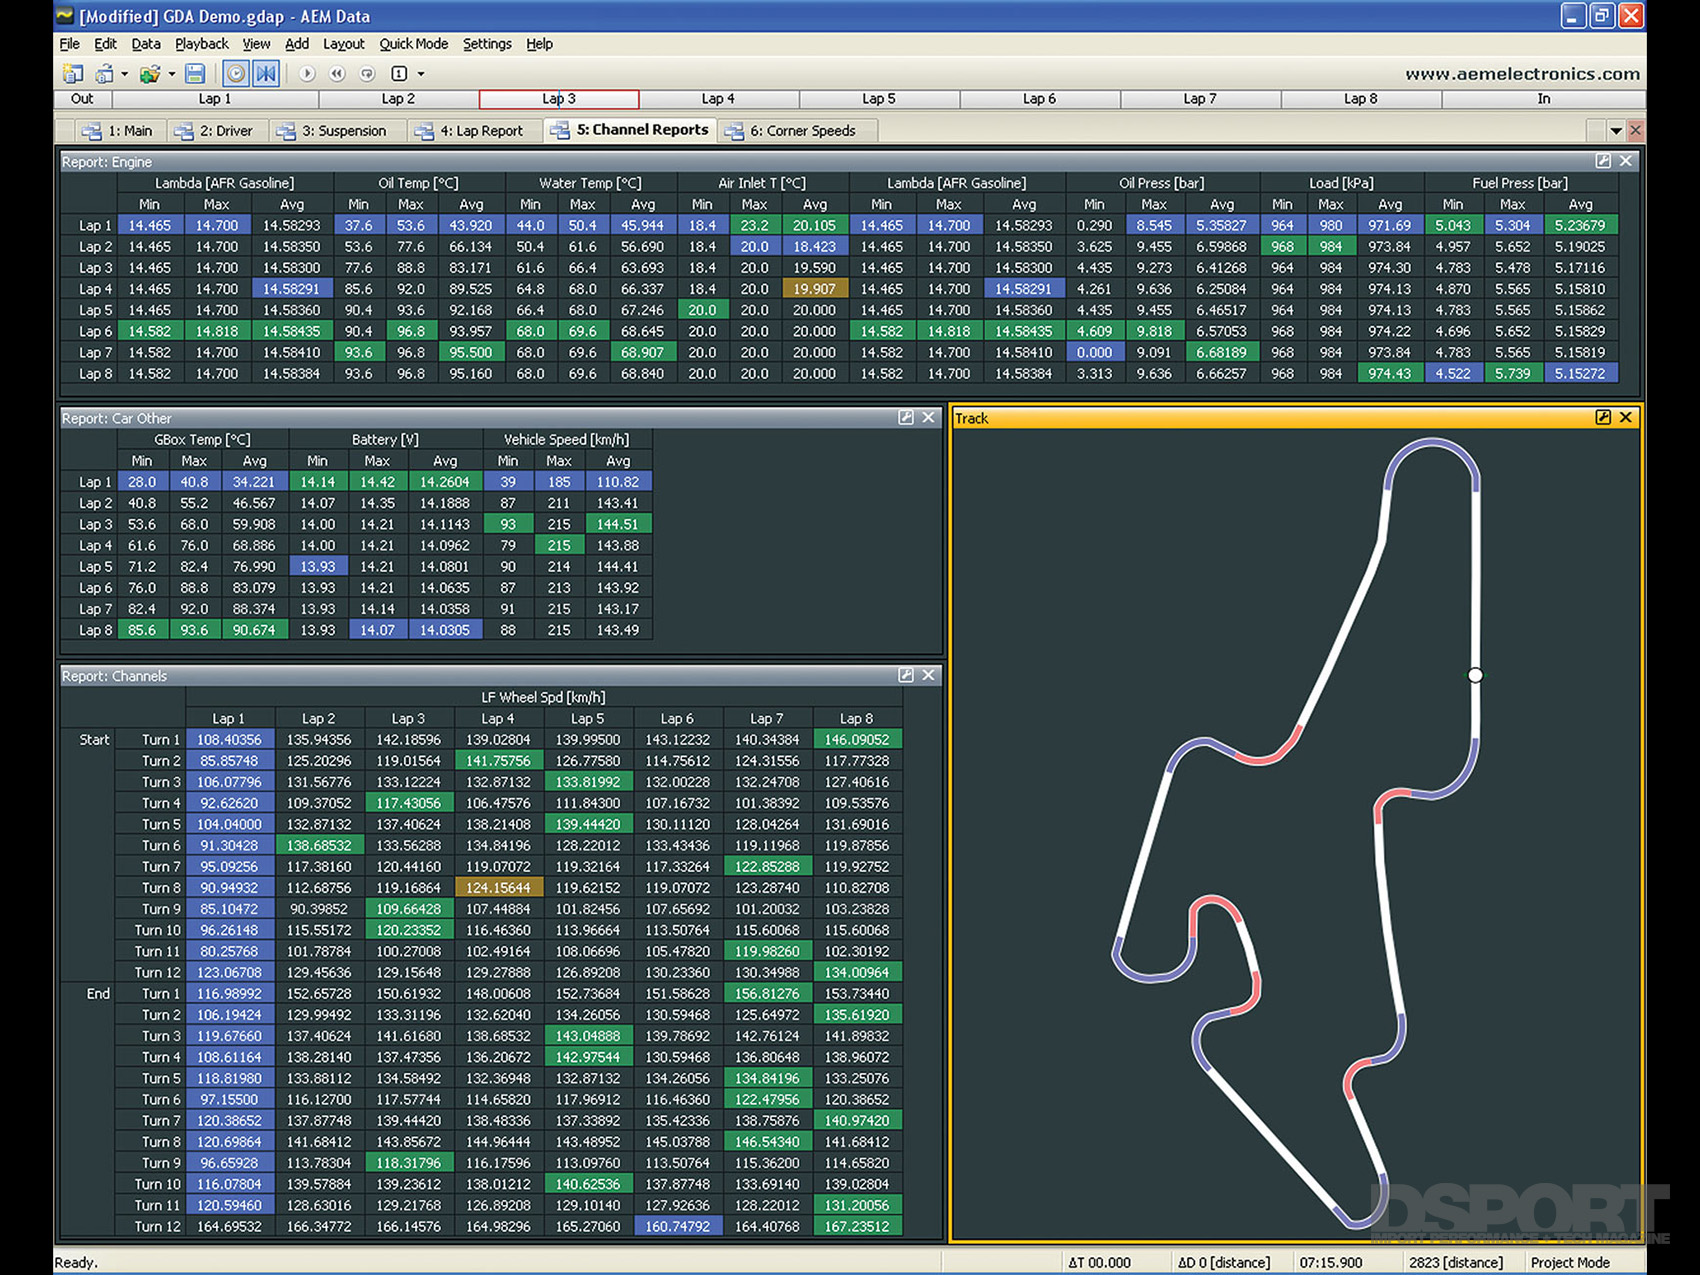Open properties wrench of Engine report
This screenshot has height=1275, width=1700.
tap(1603, 161)
